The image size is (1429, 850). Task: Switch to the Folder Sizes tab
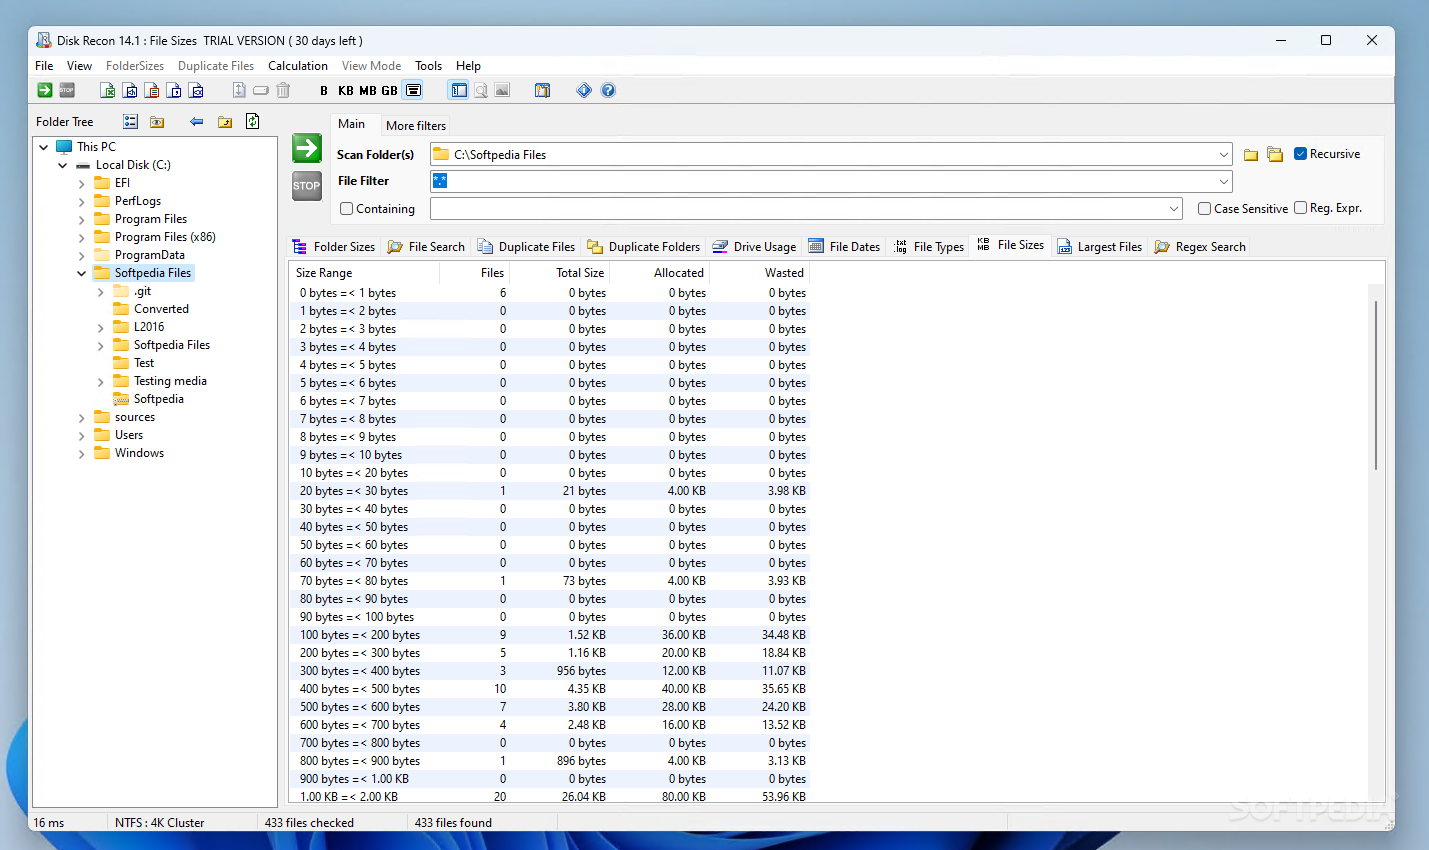pyautogui.click(x=334, y=247)
